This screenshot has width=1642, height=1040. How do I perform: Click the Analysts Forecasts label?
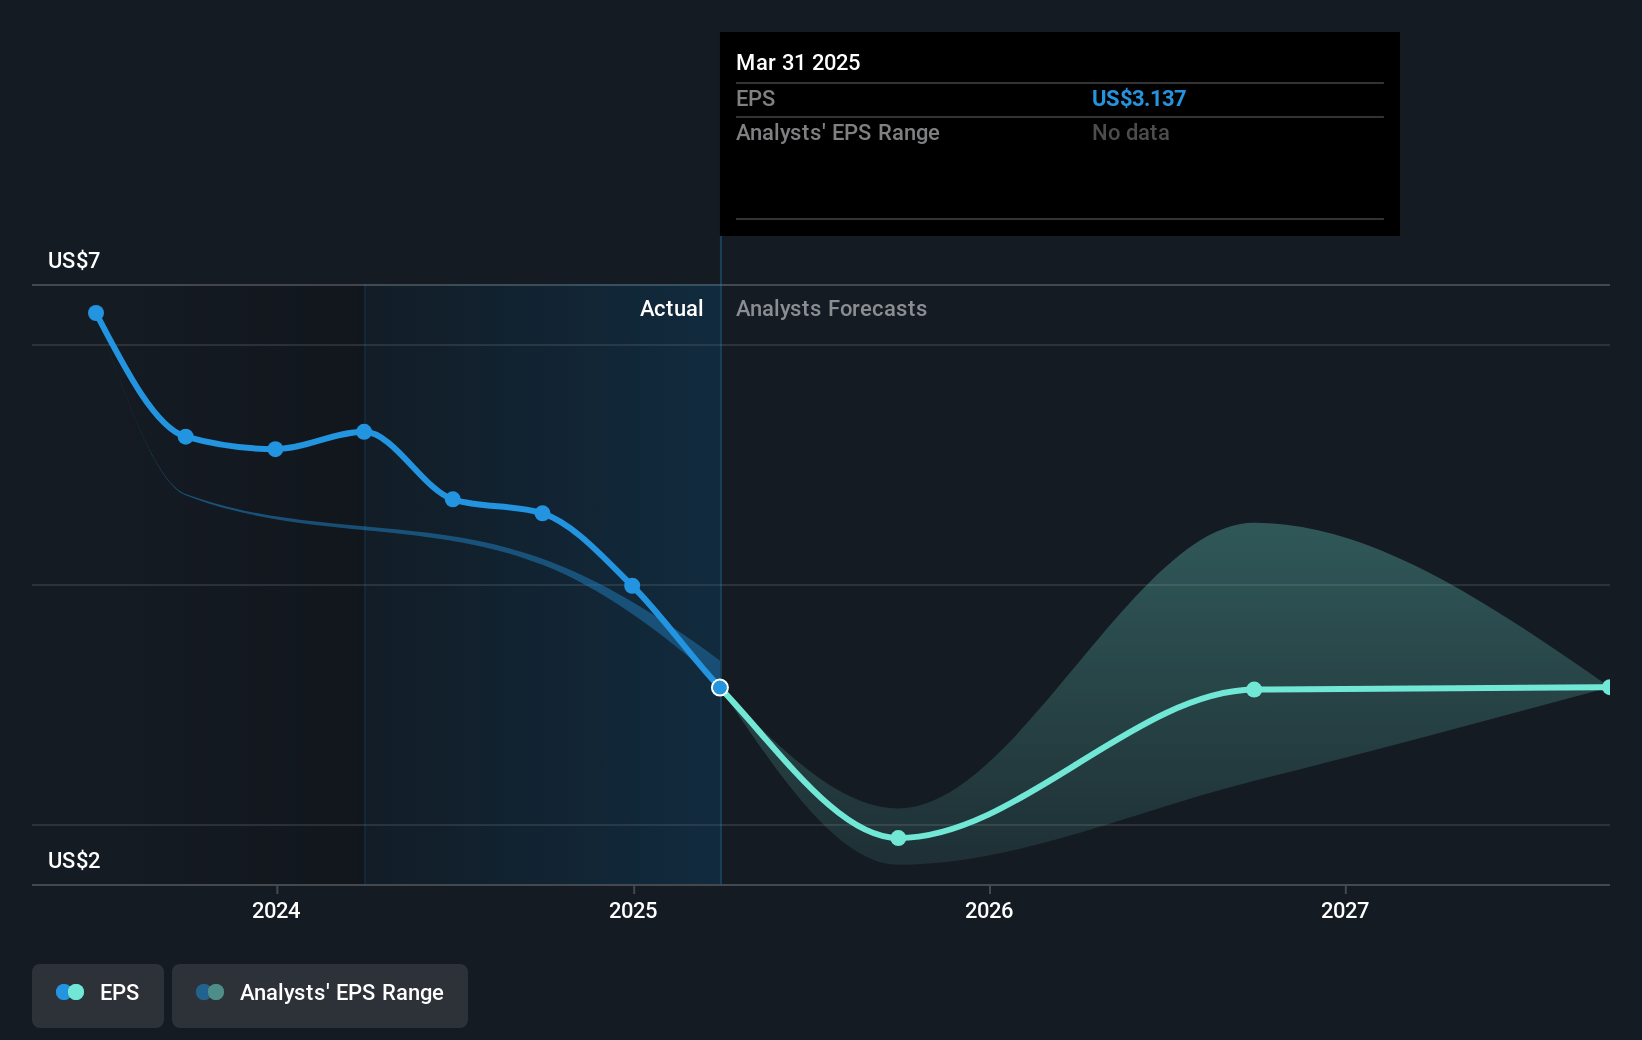coord(831,308)
